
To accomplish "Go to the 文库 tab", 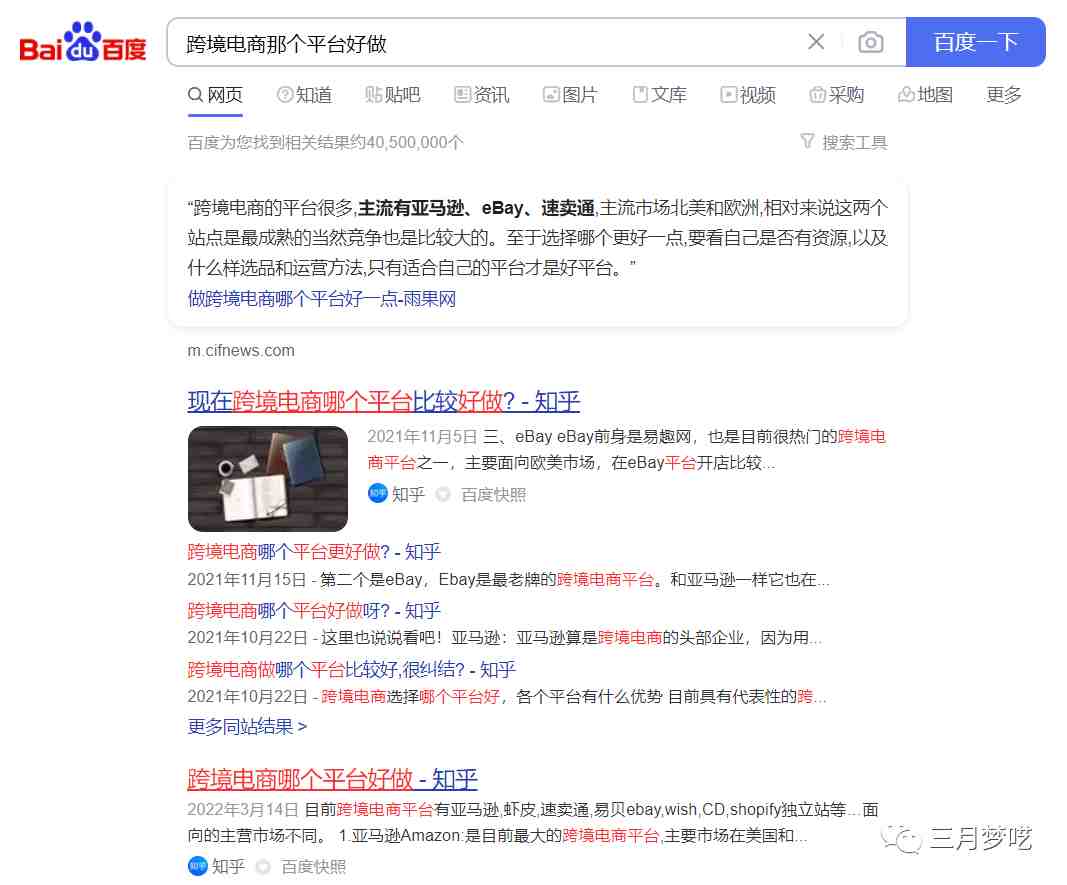I will [659, 95].
